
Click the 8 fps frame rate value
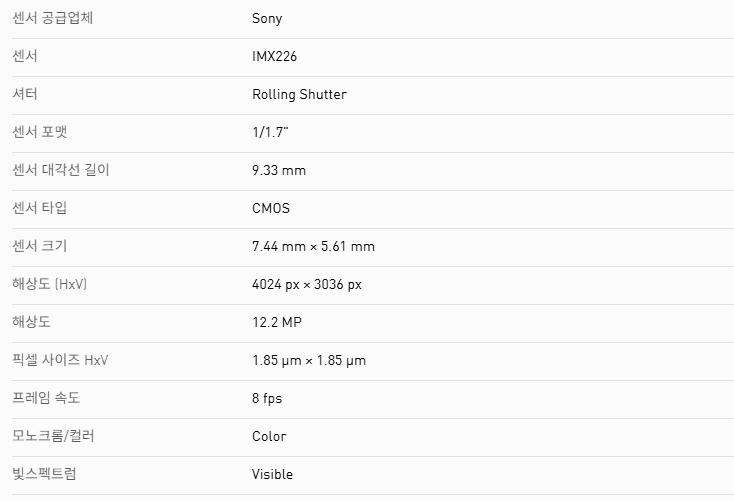coord(267,398)
